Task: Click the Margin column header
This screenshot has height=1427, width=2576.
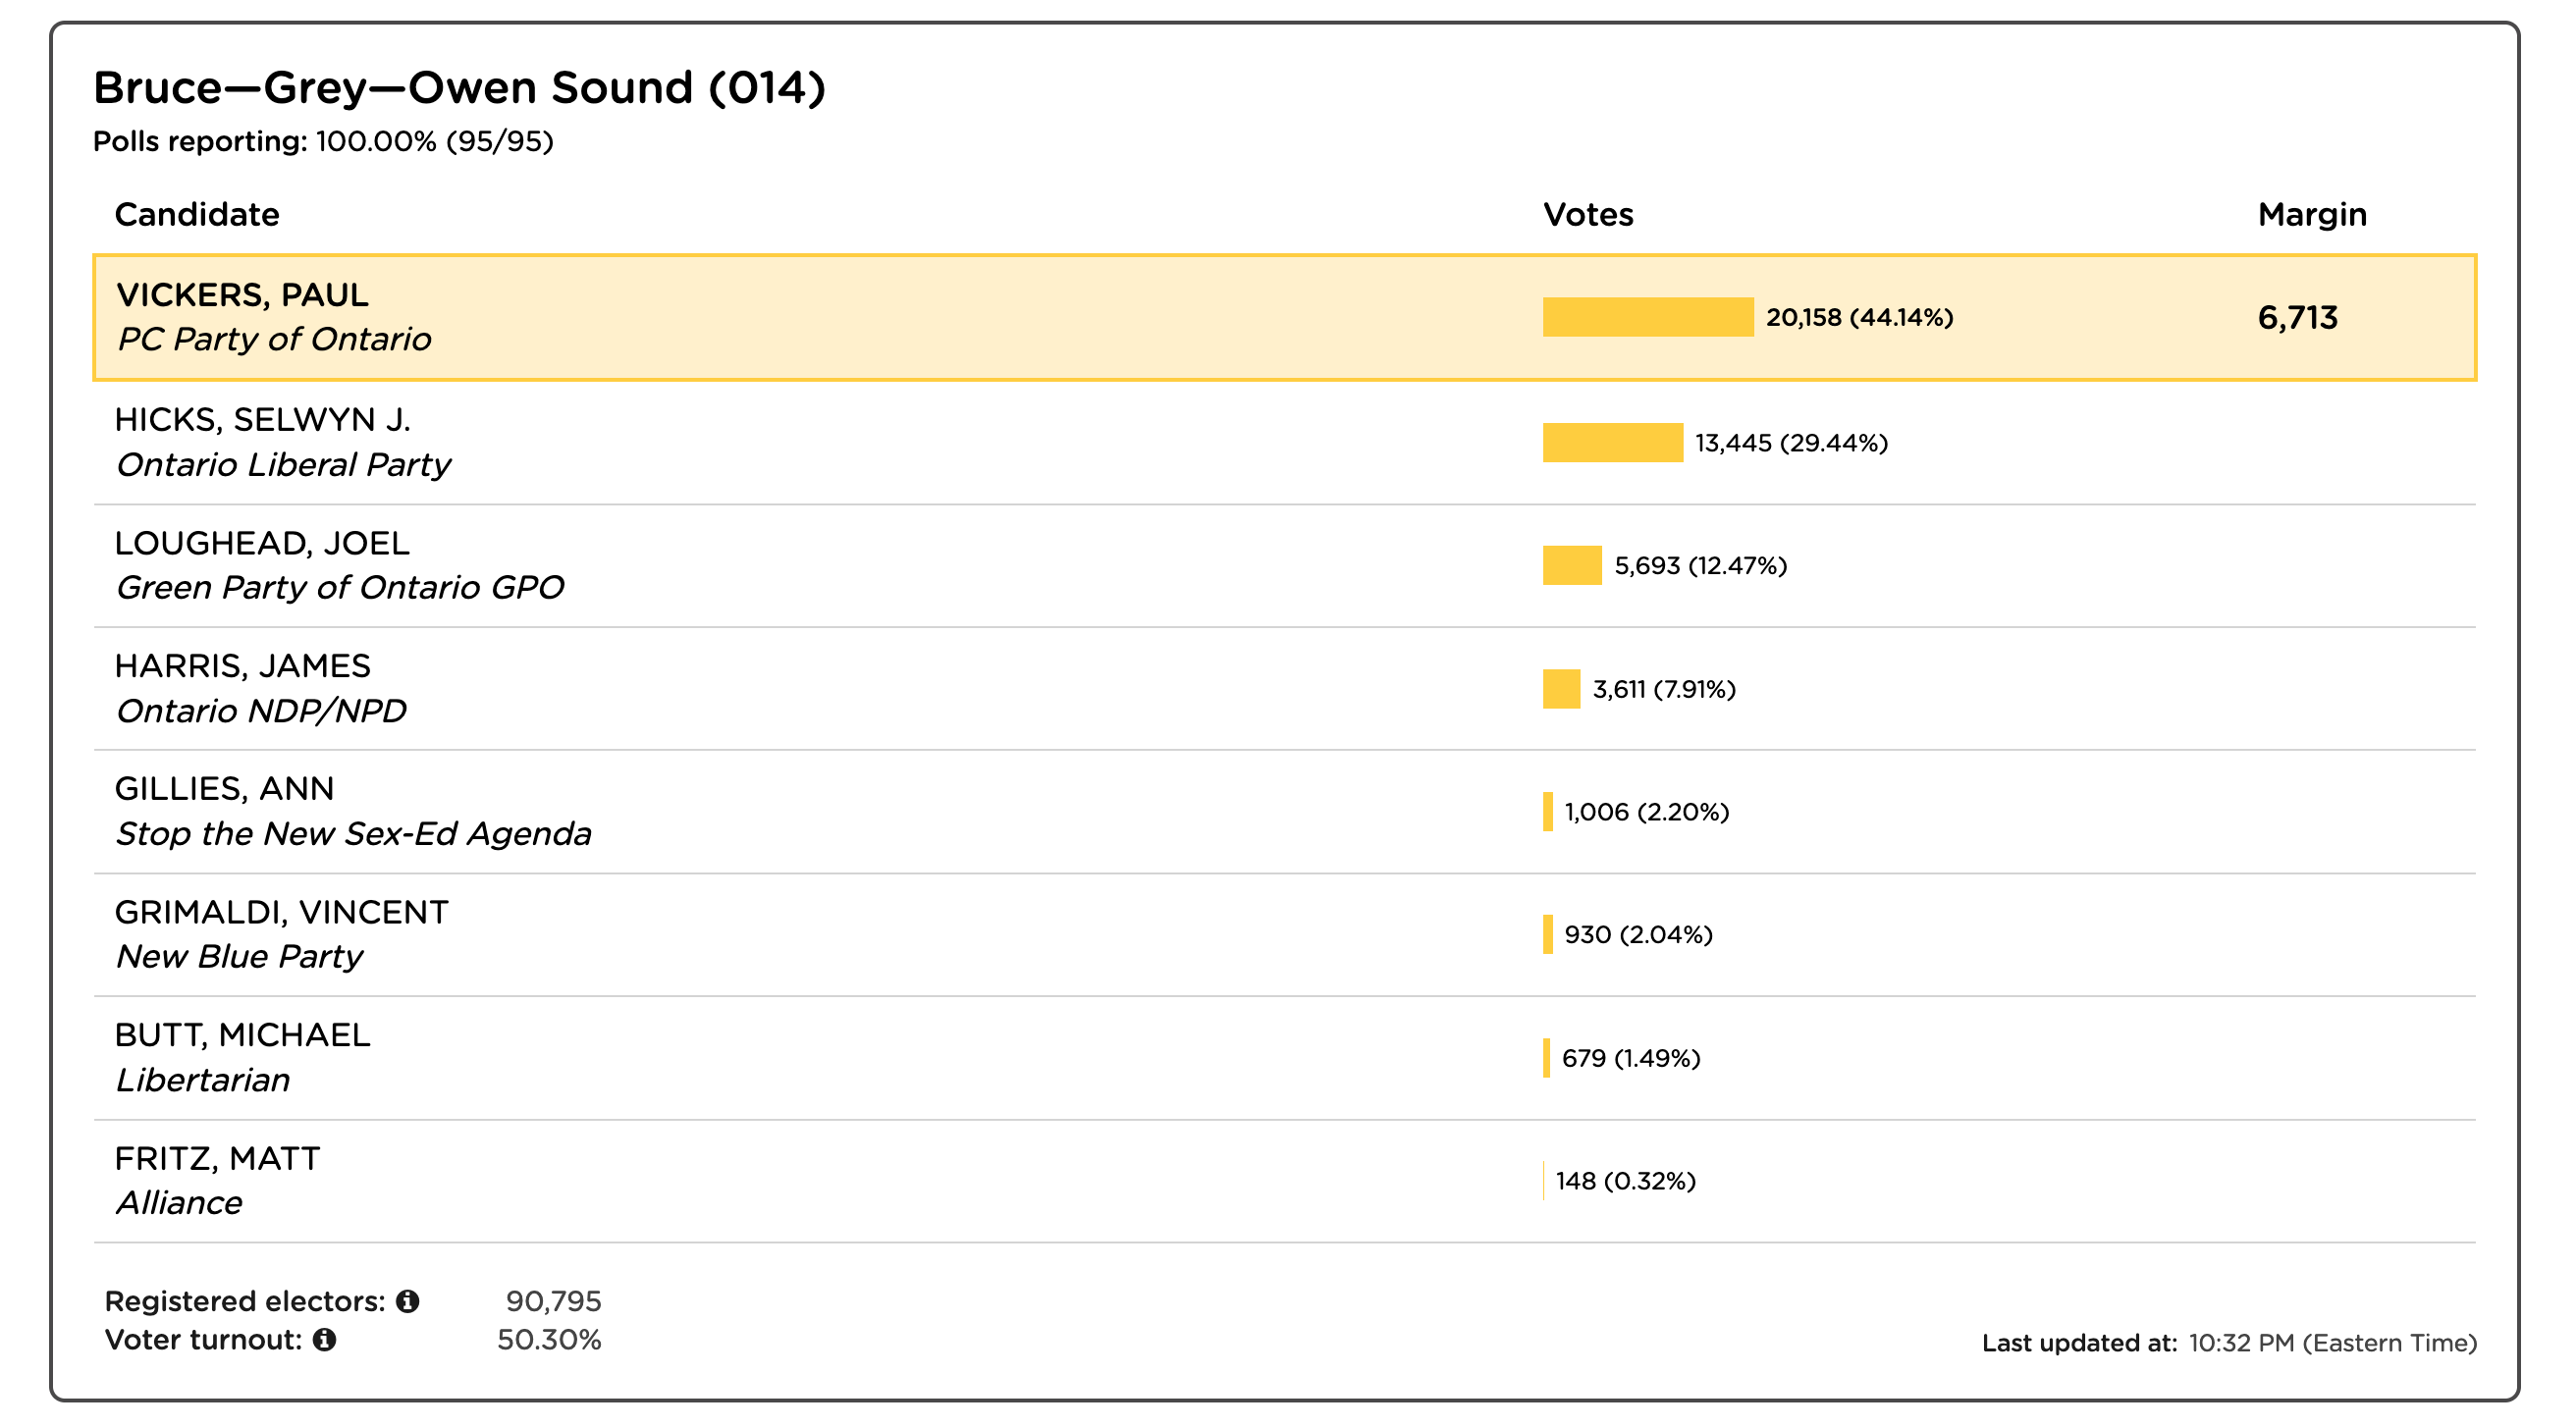Action: point(2312,215)
